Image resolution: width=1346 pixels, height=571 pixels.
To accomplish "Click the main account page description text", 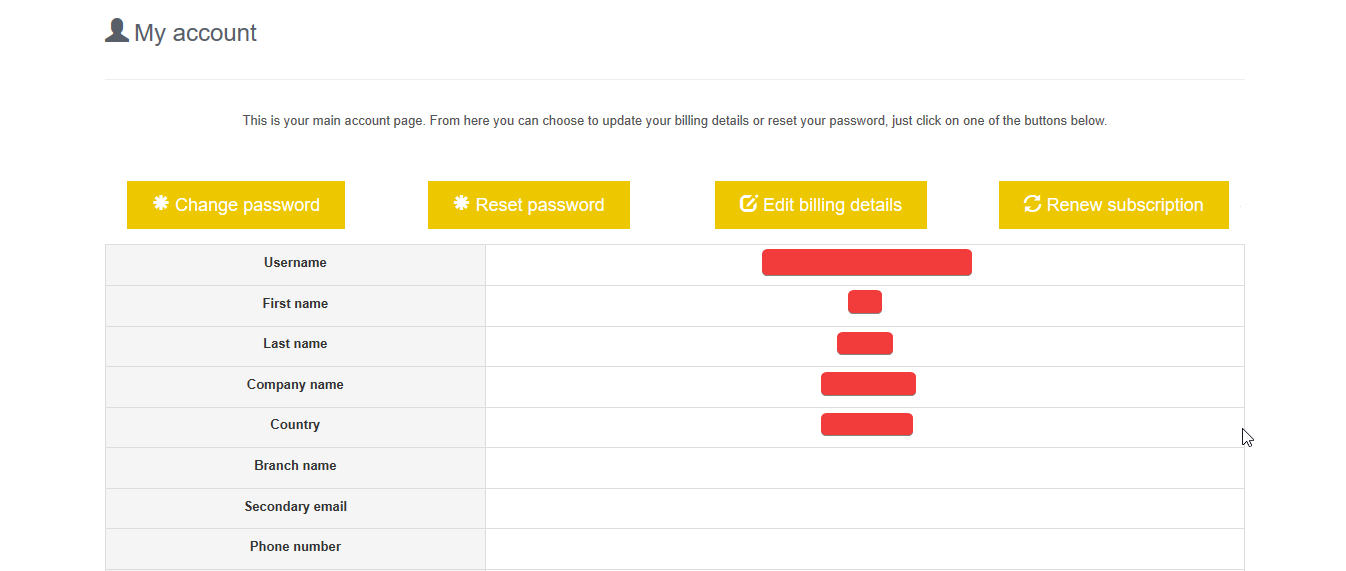I will click(675, 121).
